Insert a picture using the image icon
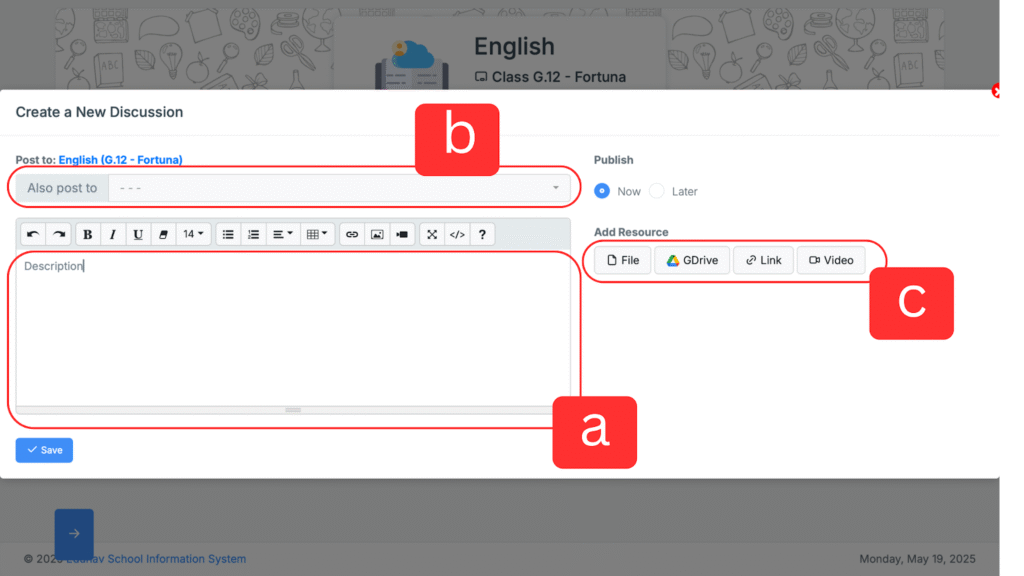 (377, 234)
